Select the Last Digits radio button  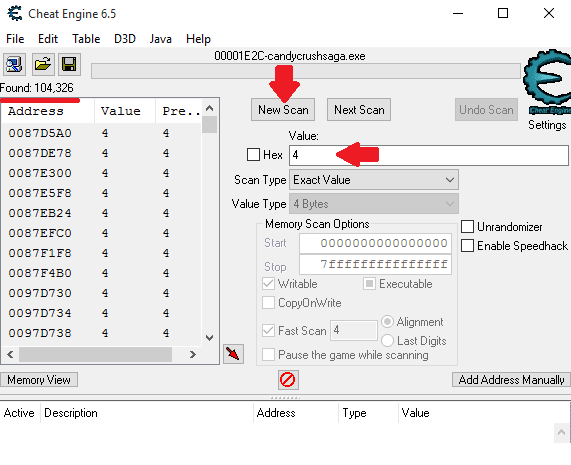pos(387,340)
